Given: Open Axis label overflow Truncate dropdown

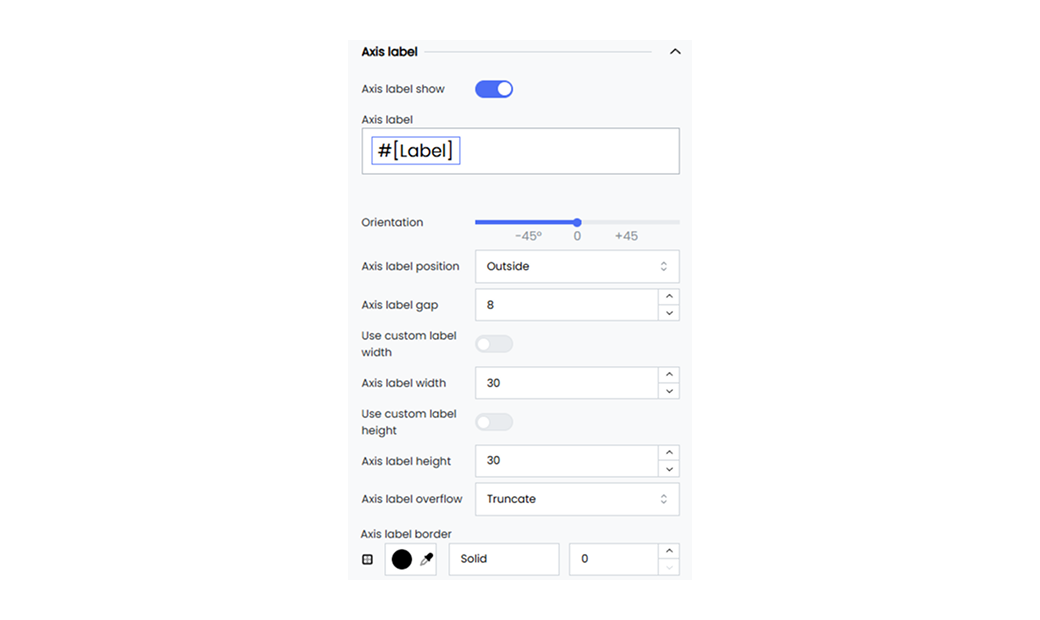Looking at the screenshot, I should [577, 499].
